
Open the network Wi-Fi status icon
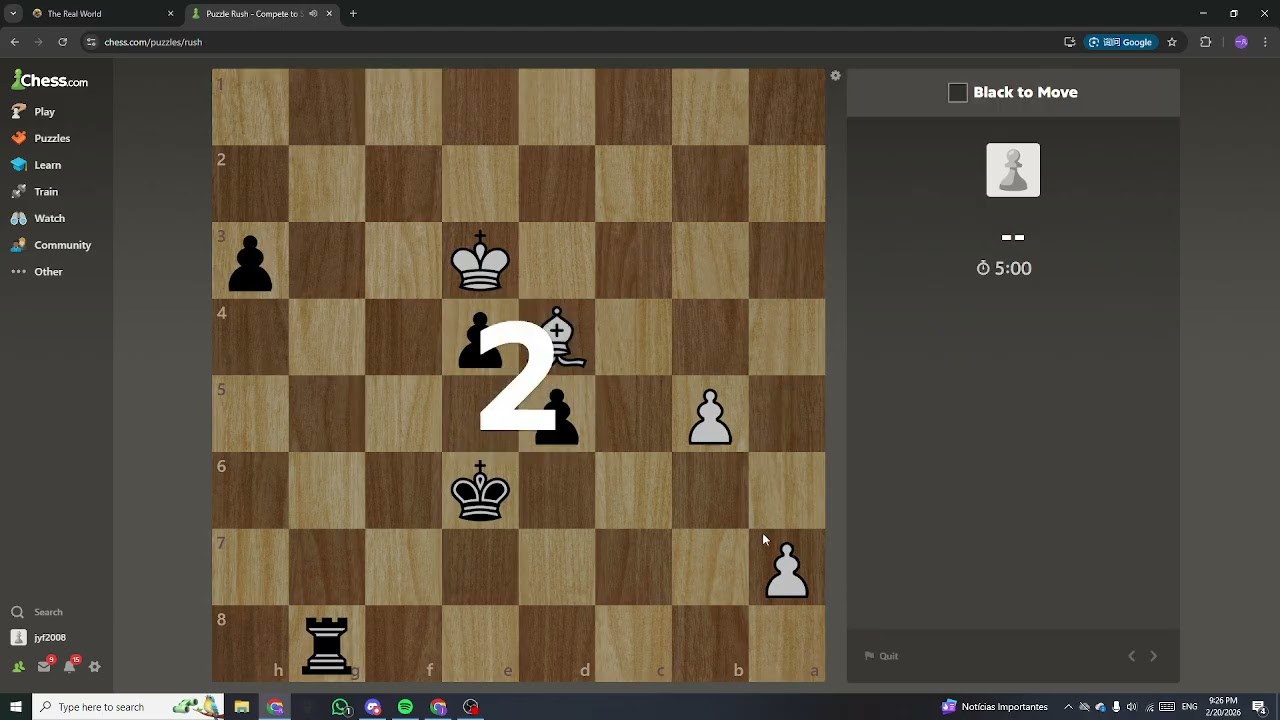coord(1149,707)
